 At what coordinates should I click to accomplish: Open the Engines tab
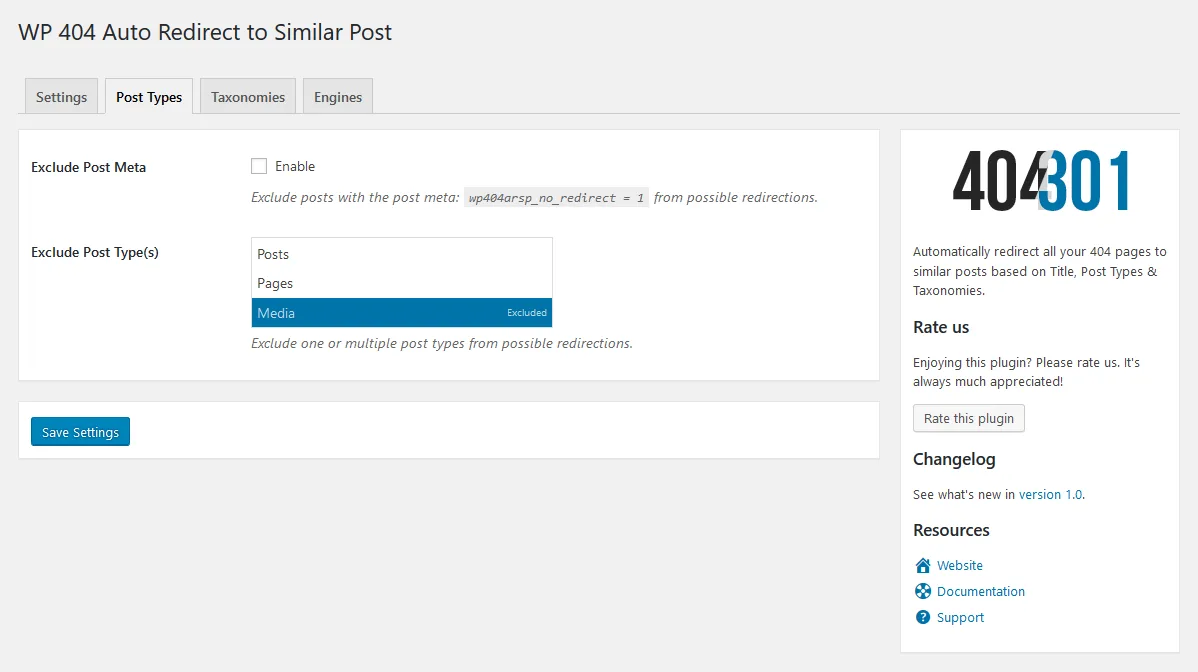coord(338,96)
